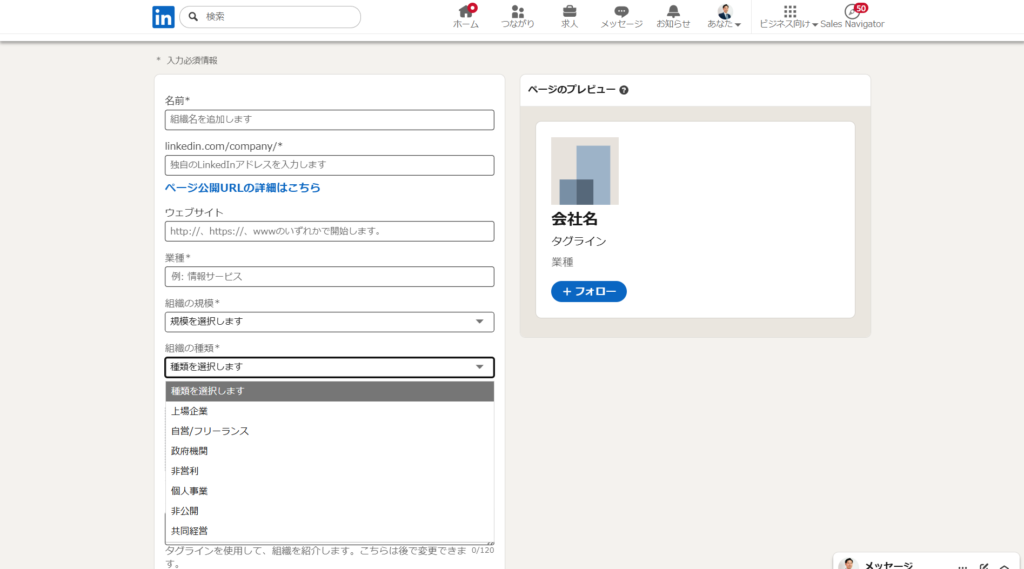The image size is (1024, 569).
Task: Open the messaging panel options dots
Action: 963,566
